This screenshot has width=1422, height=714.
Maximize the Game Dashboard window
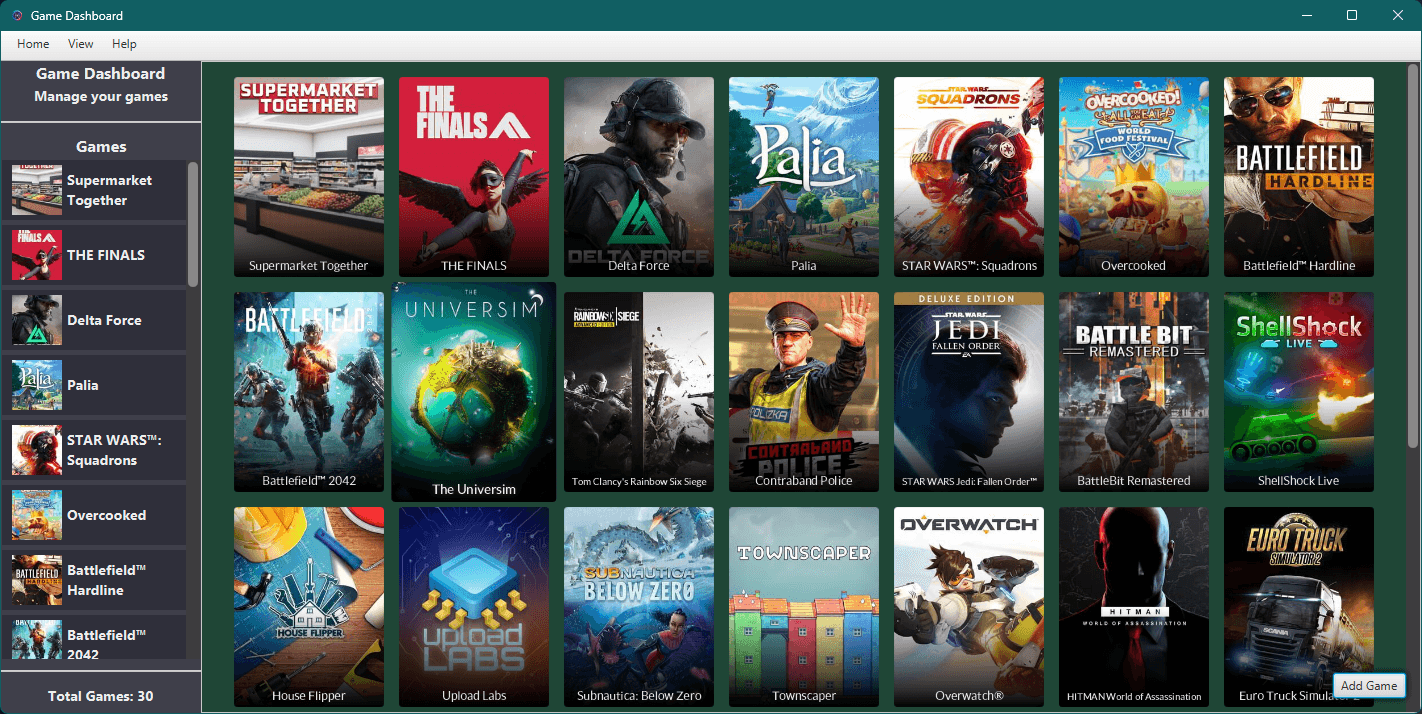coord(1352,15)
